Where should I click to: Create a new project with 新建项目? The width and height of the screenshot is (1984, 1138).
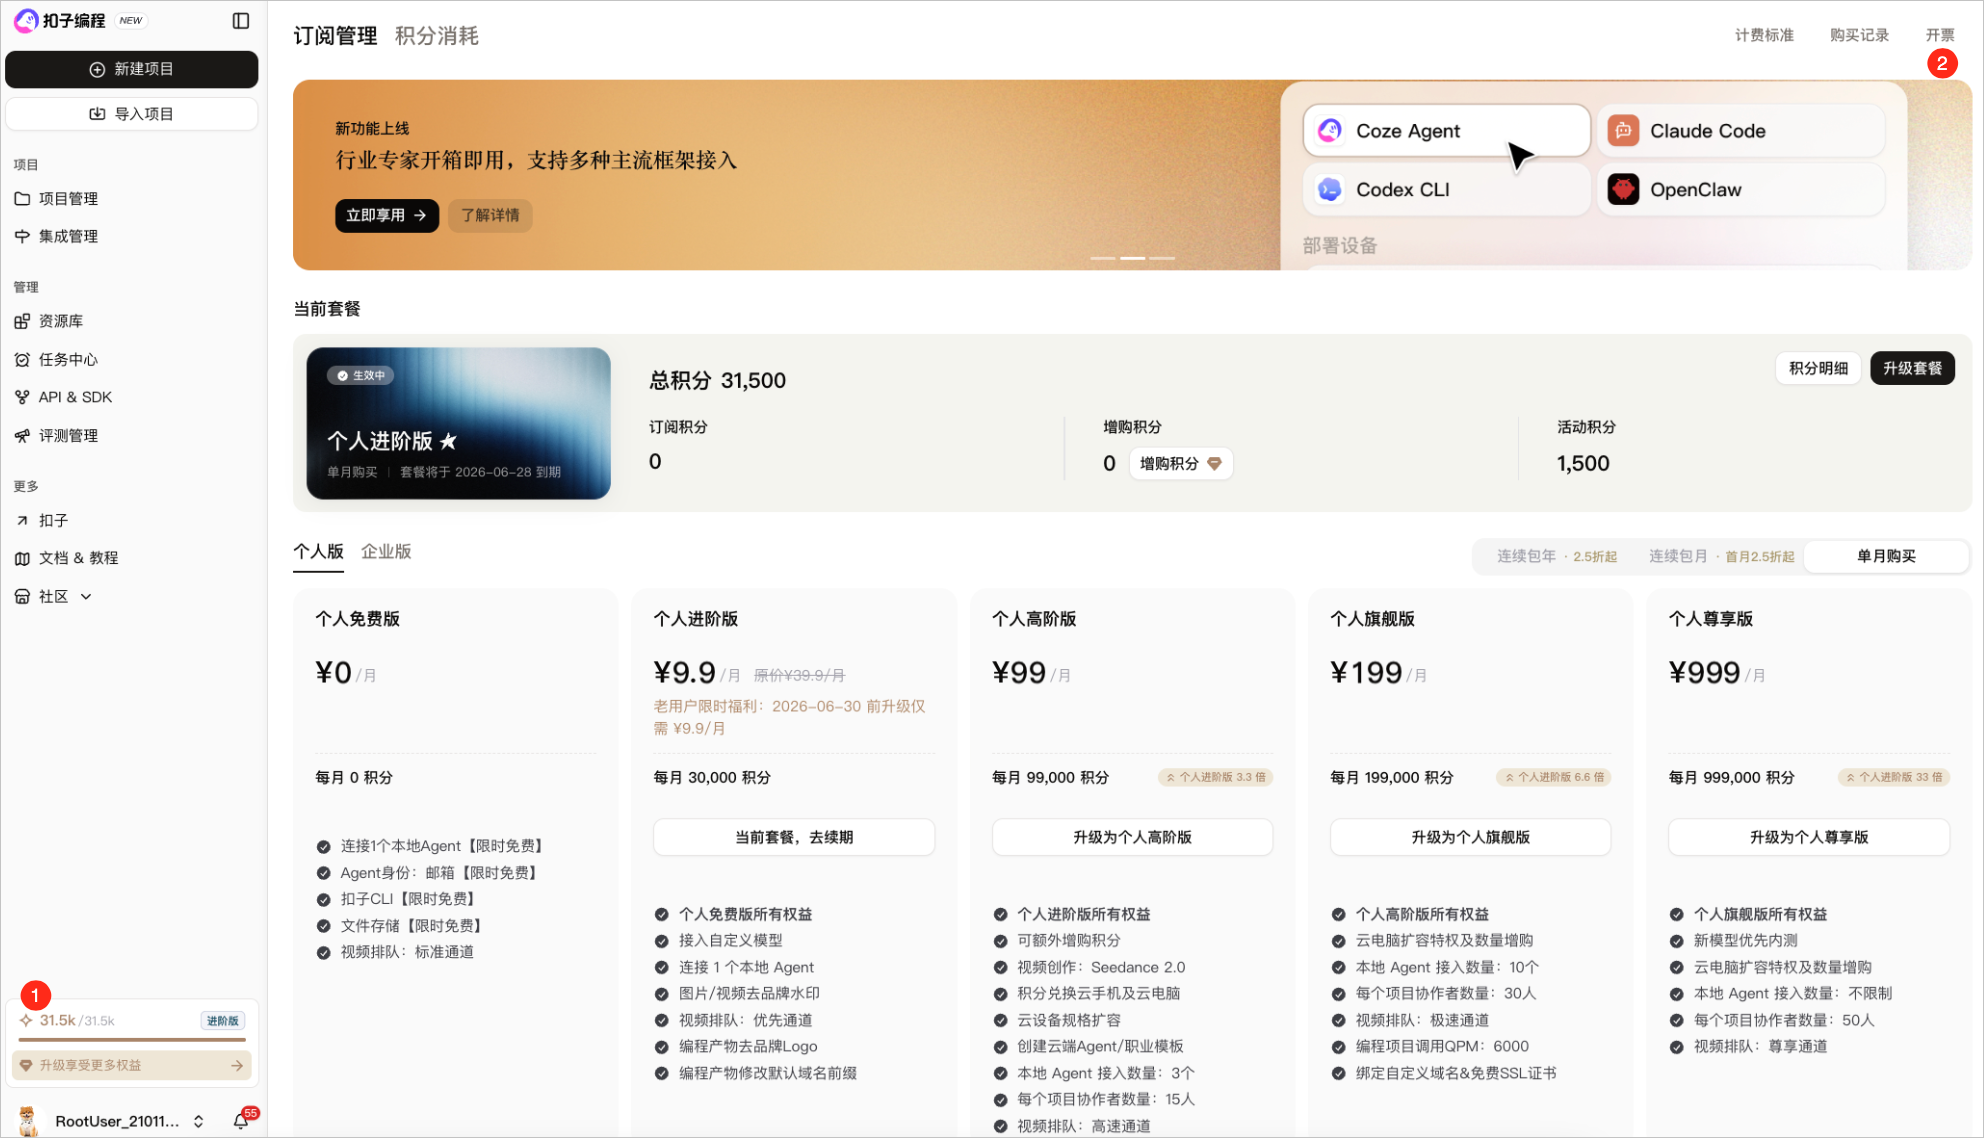132,69
